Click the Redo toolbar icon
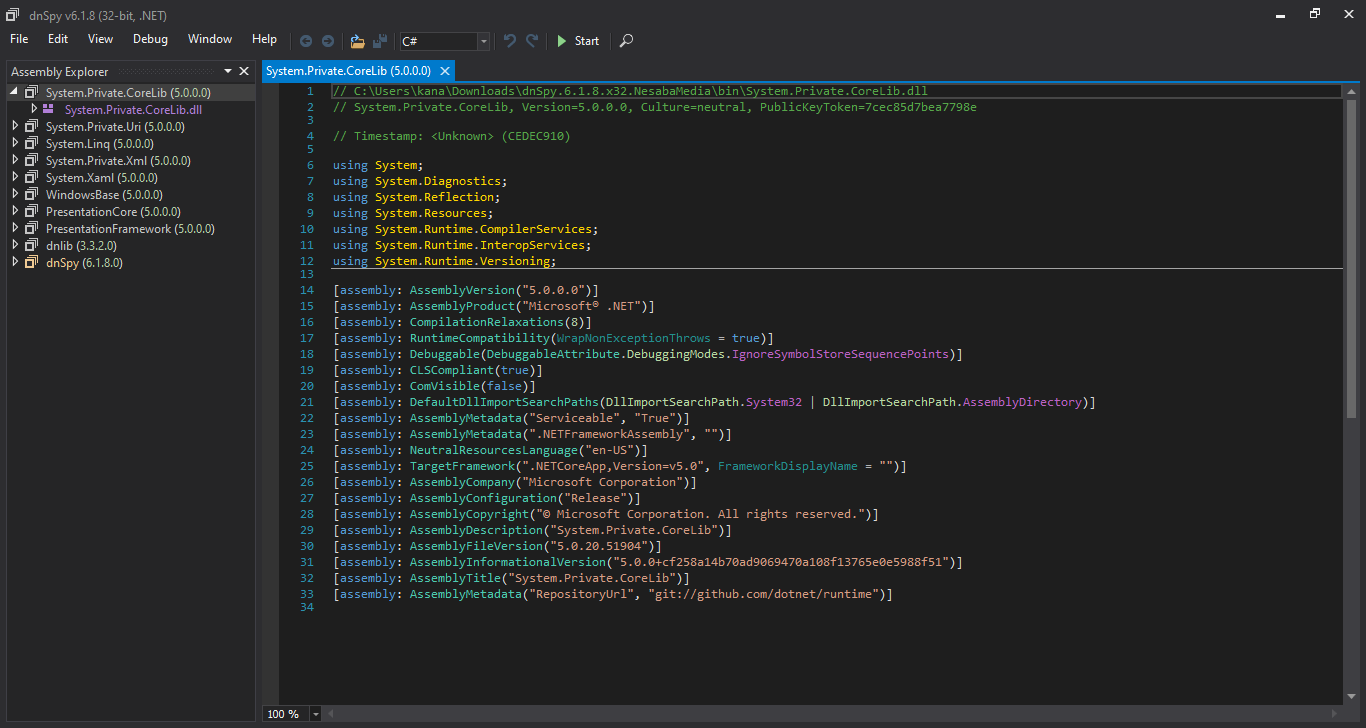The height and width of the screenshot is (728, 1366). (x=532, y=41)
